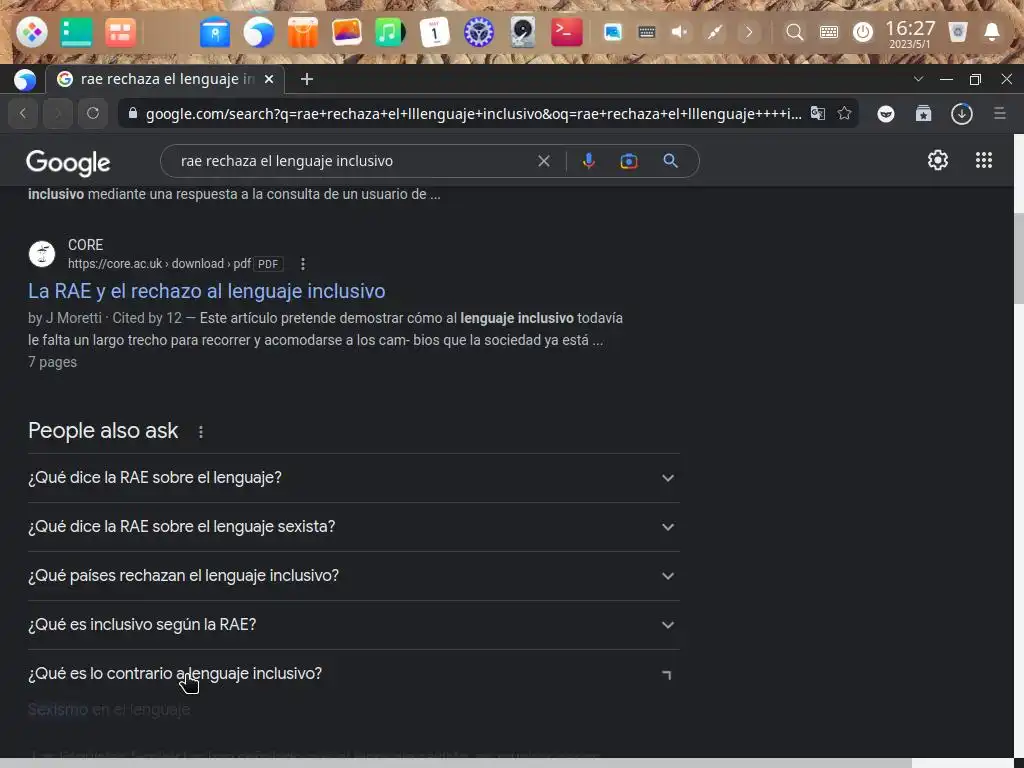Reload the current page
Screen dimensions: 1024x768
(93, 114)
